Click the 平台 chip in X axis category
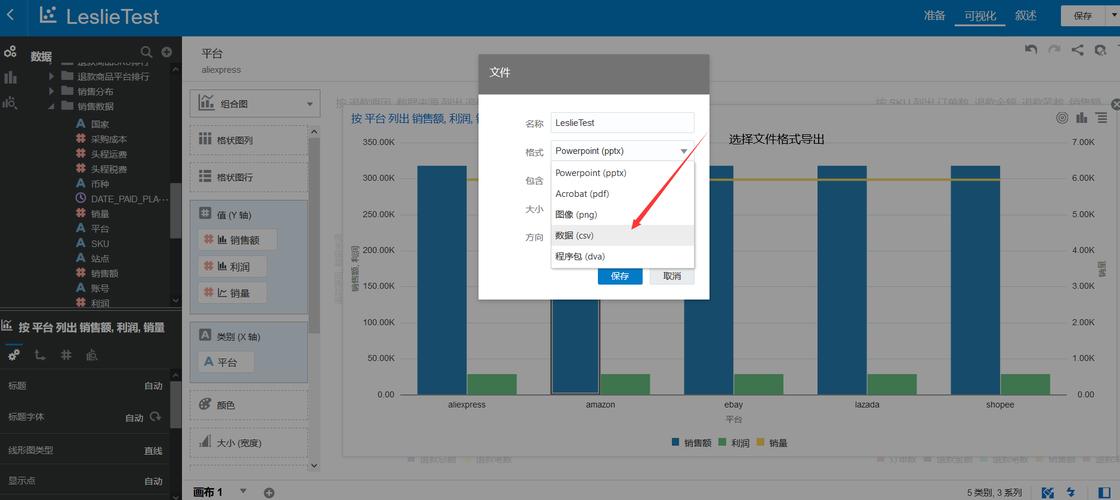1120x500 pixels. click(226, 362)
